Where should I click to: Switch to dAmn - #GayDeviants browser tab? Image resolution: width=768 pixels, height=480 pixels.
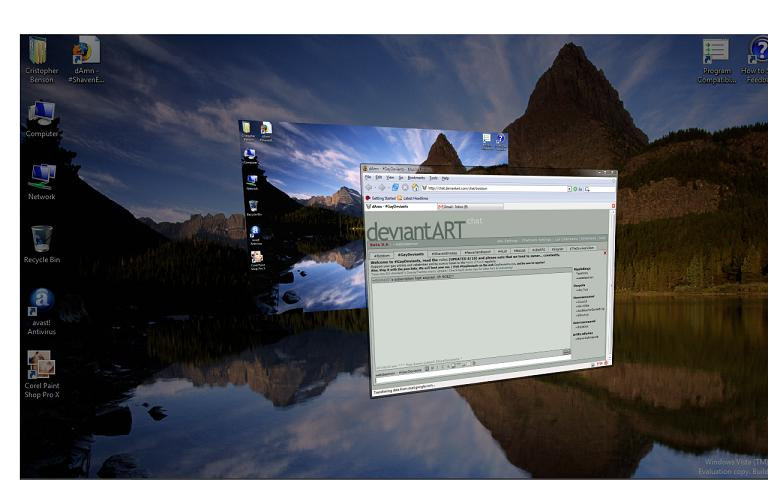pyautogui.click(x=401, y=207)
